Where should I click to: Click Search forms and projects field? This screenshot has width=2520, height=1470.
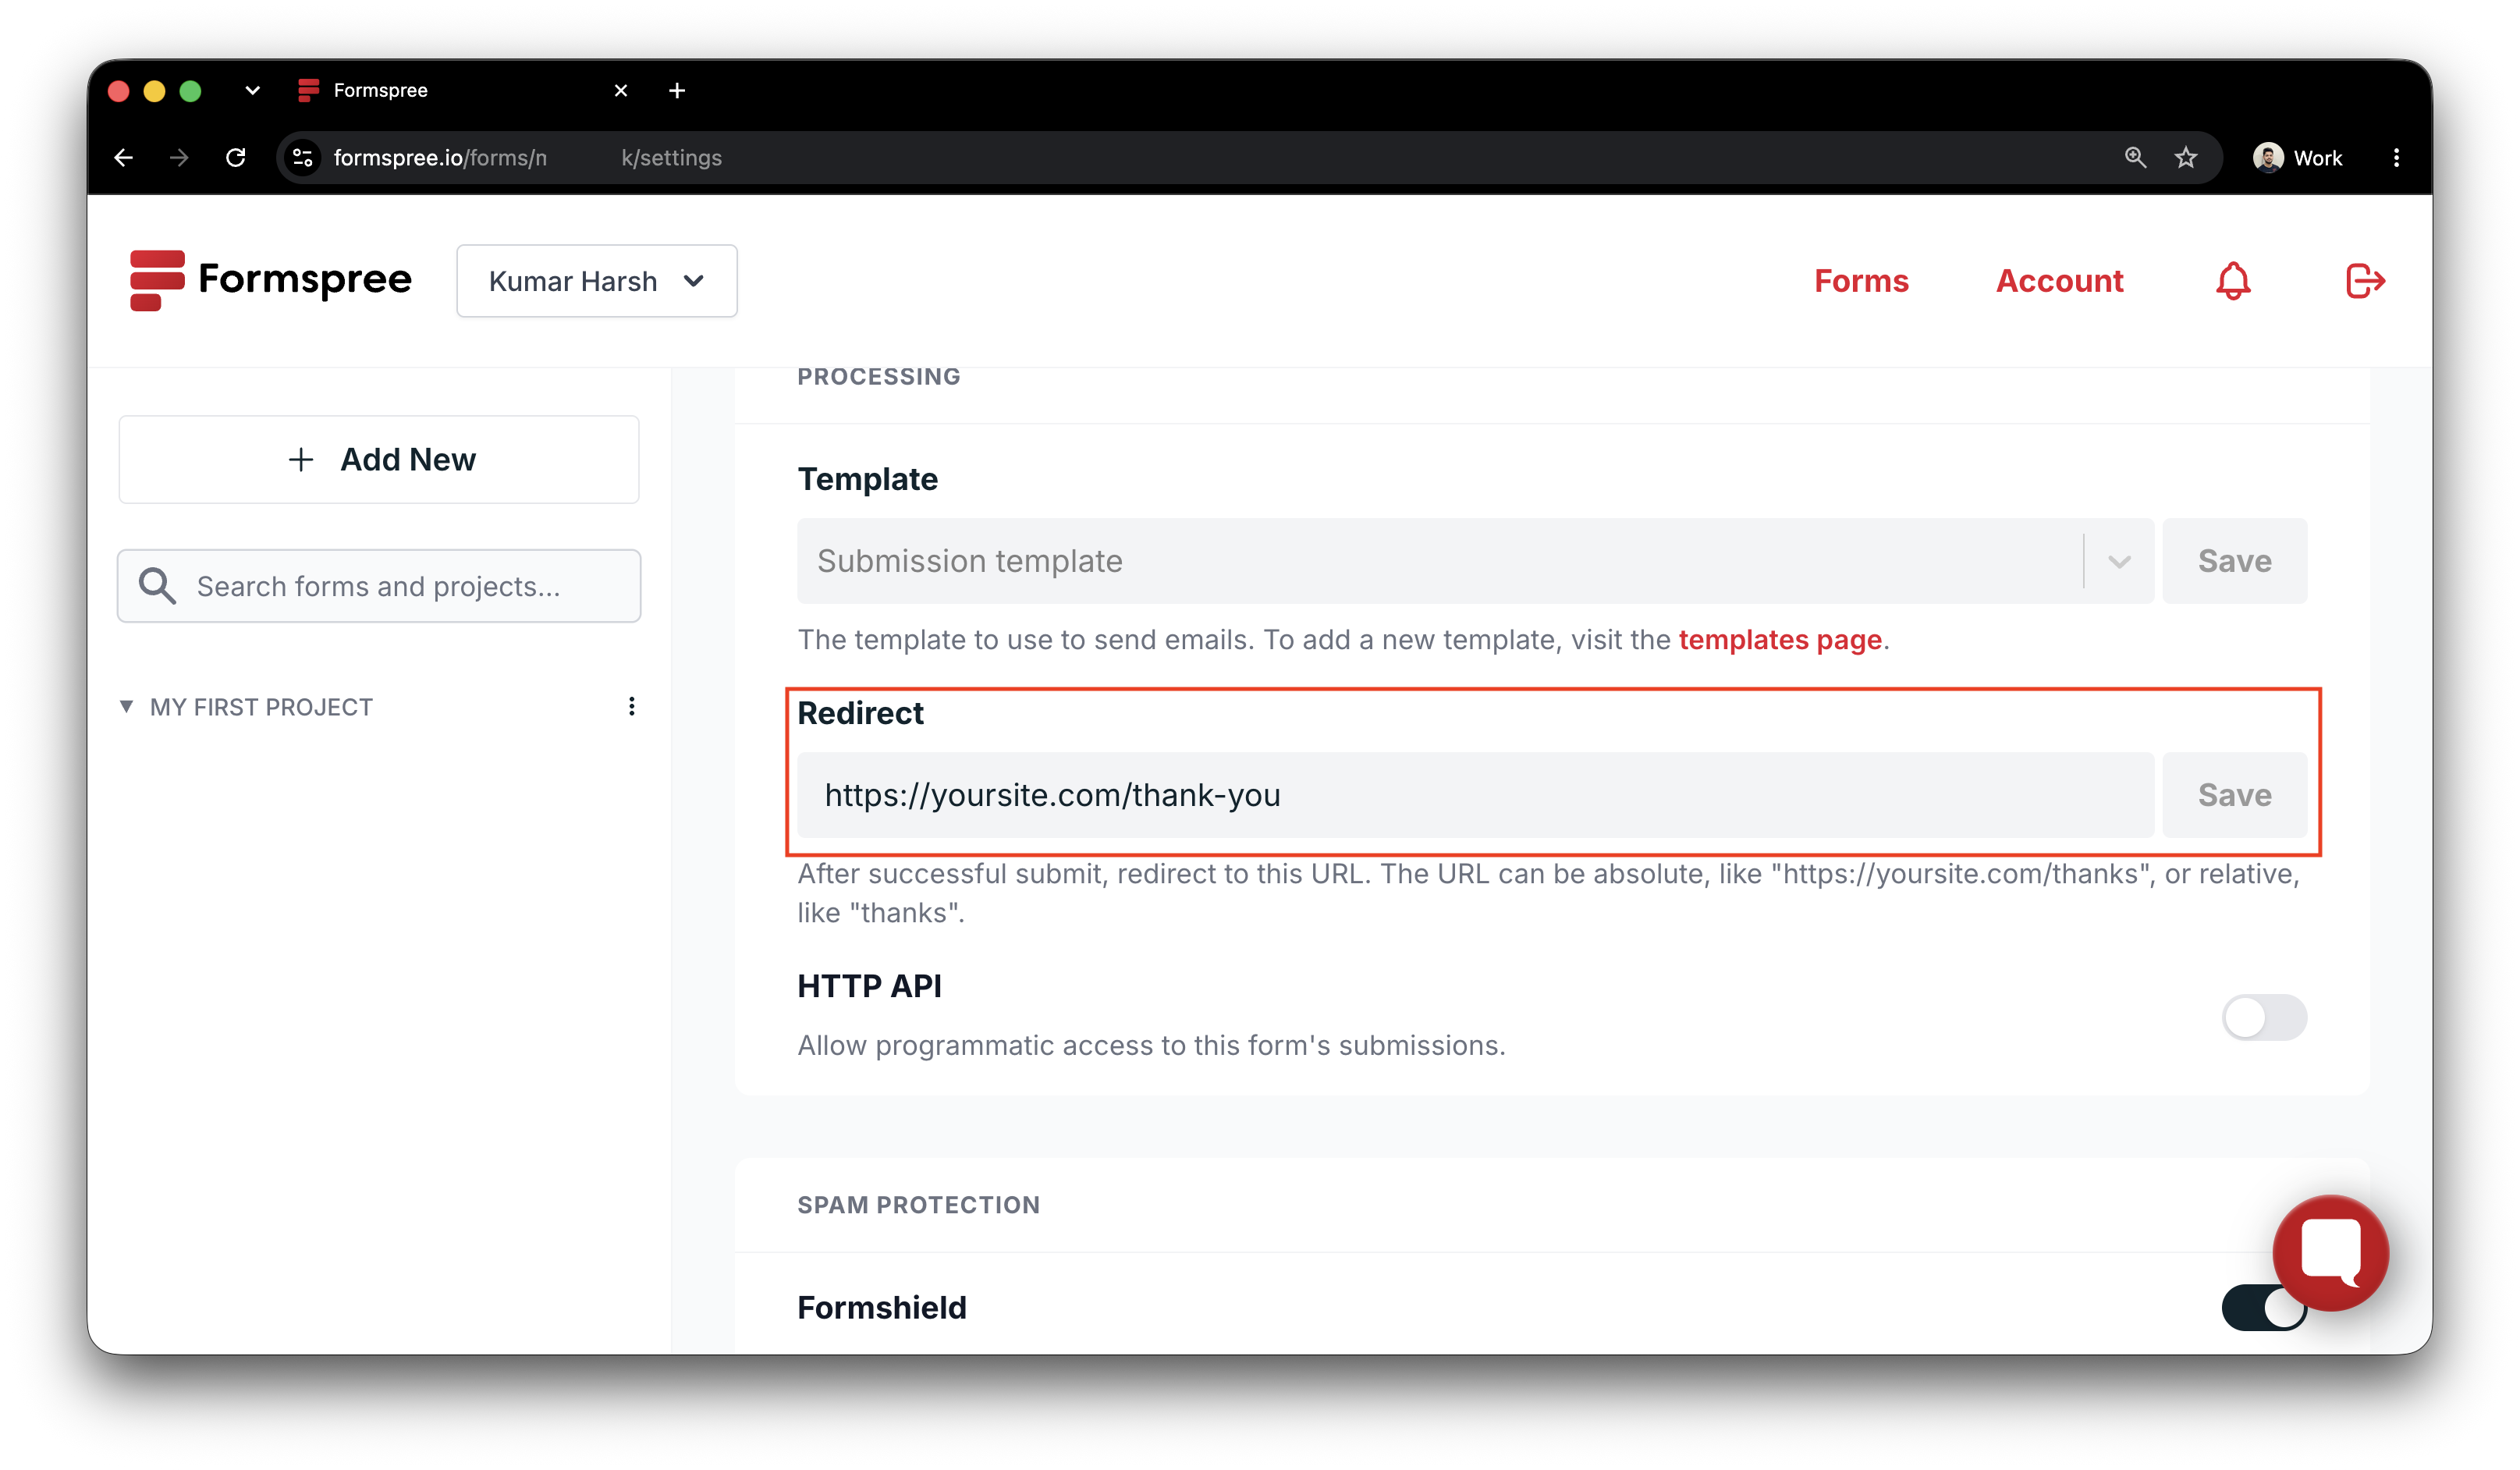point(379,586)
